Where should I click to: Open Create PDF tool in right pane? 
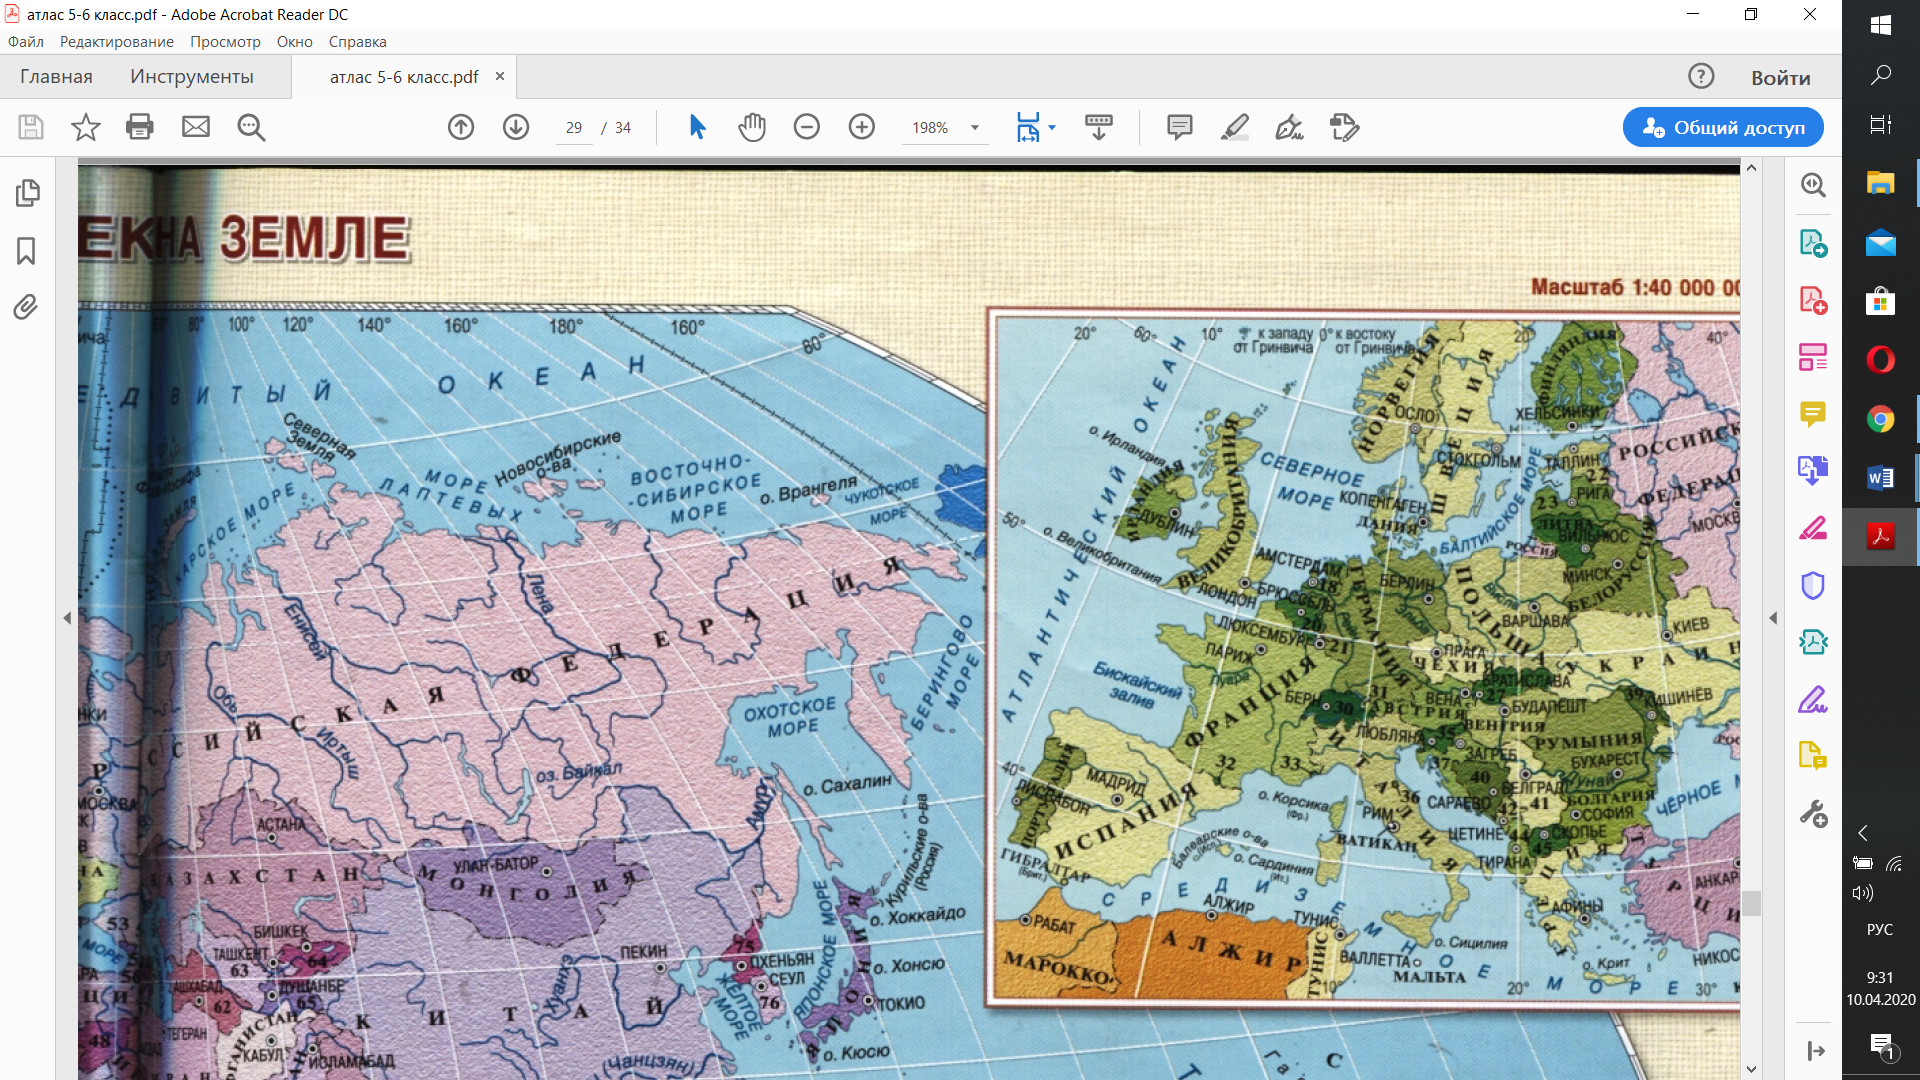(1813, 300)
